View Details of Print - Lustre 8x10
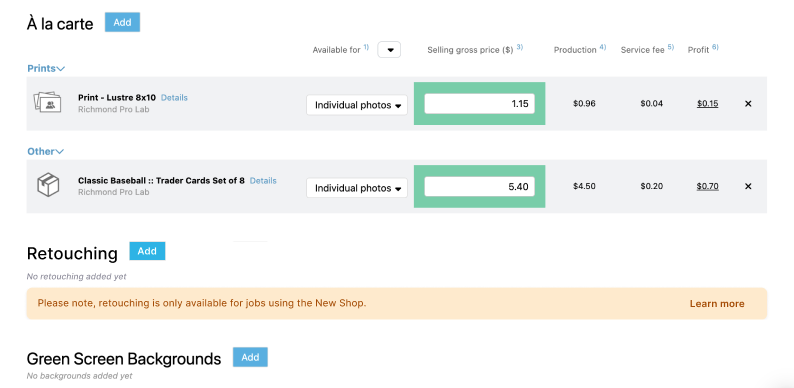 [x=174, y=98]
